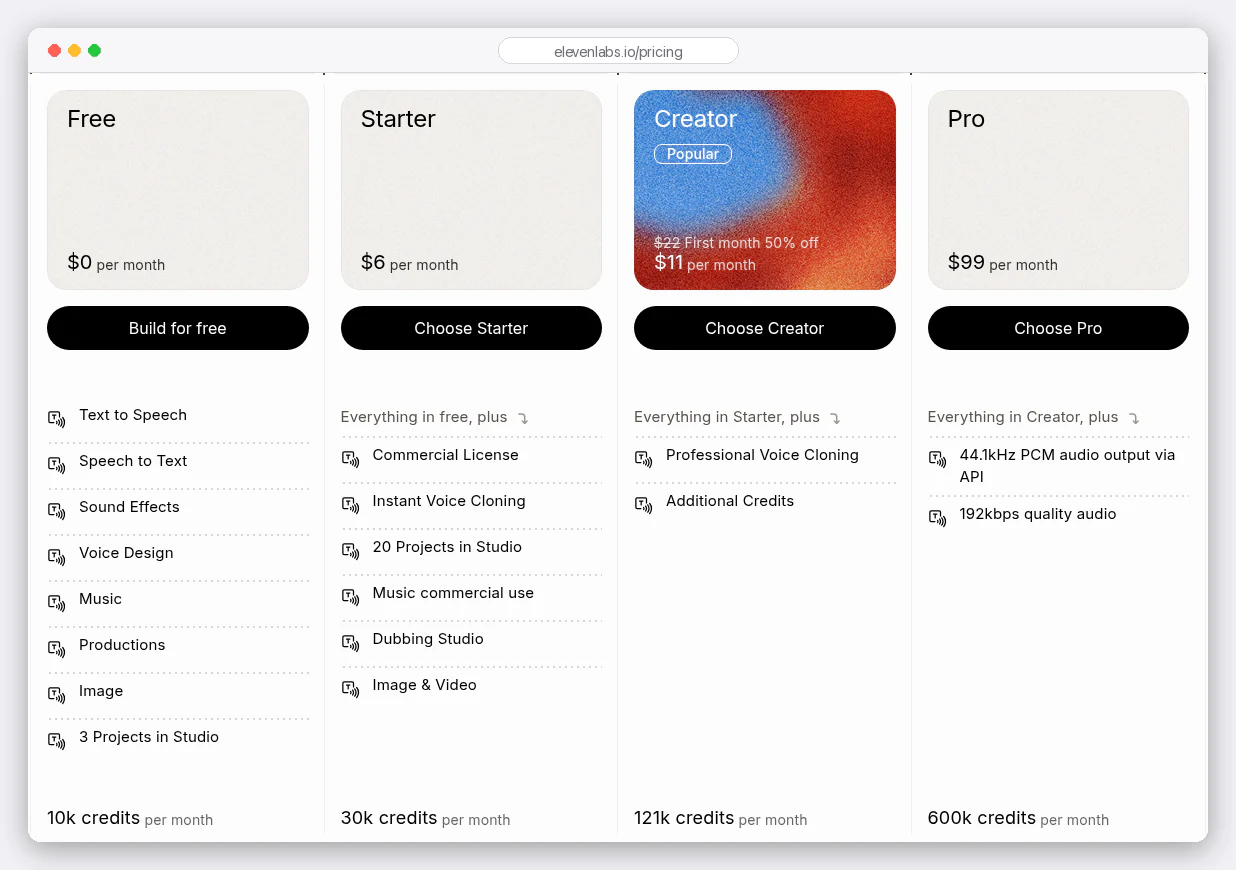The image size is (1236, 870).
Task: Click the arrow after Everything in Starter, plus
Action: tap(836, 418)
